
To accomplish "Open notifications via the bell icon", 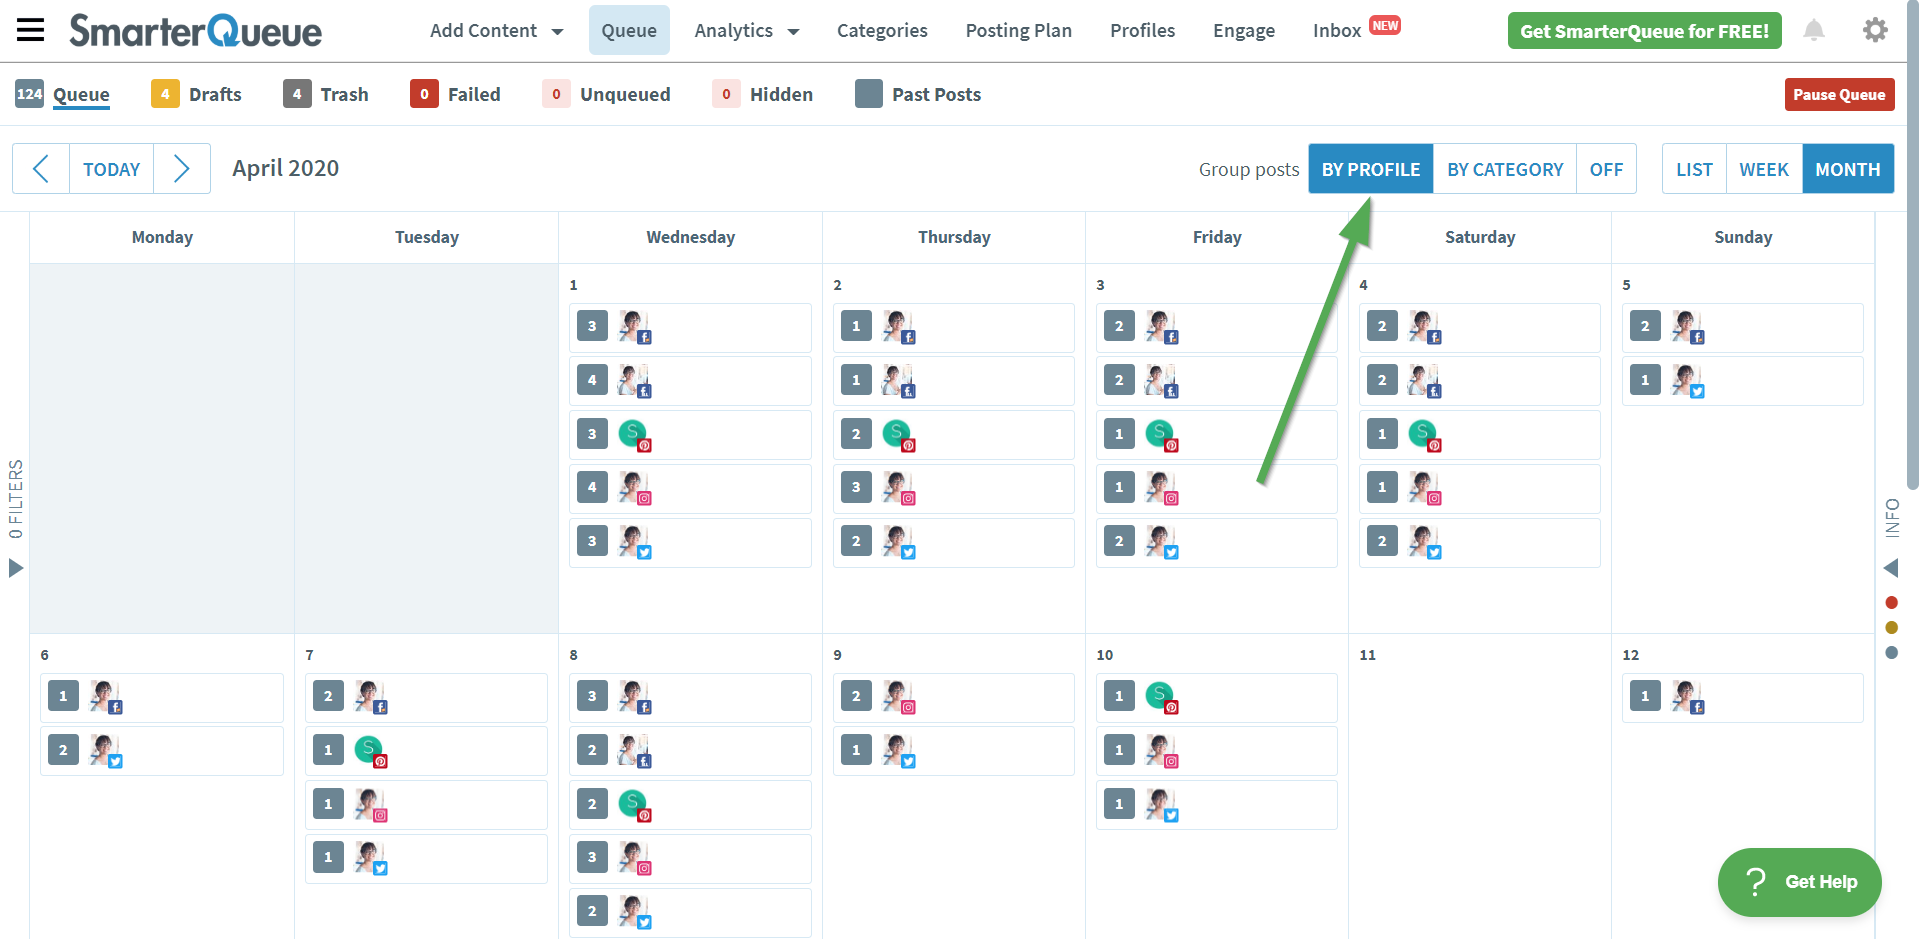I will click(1814, 30).
